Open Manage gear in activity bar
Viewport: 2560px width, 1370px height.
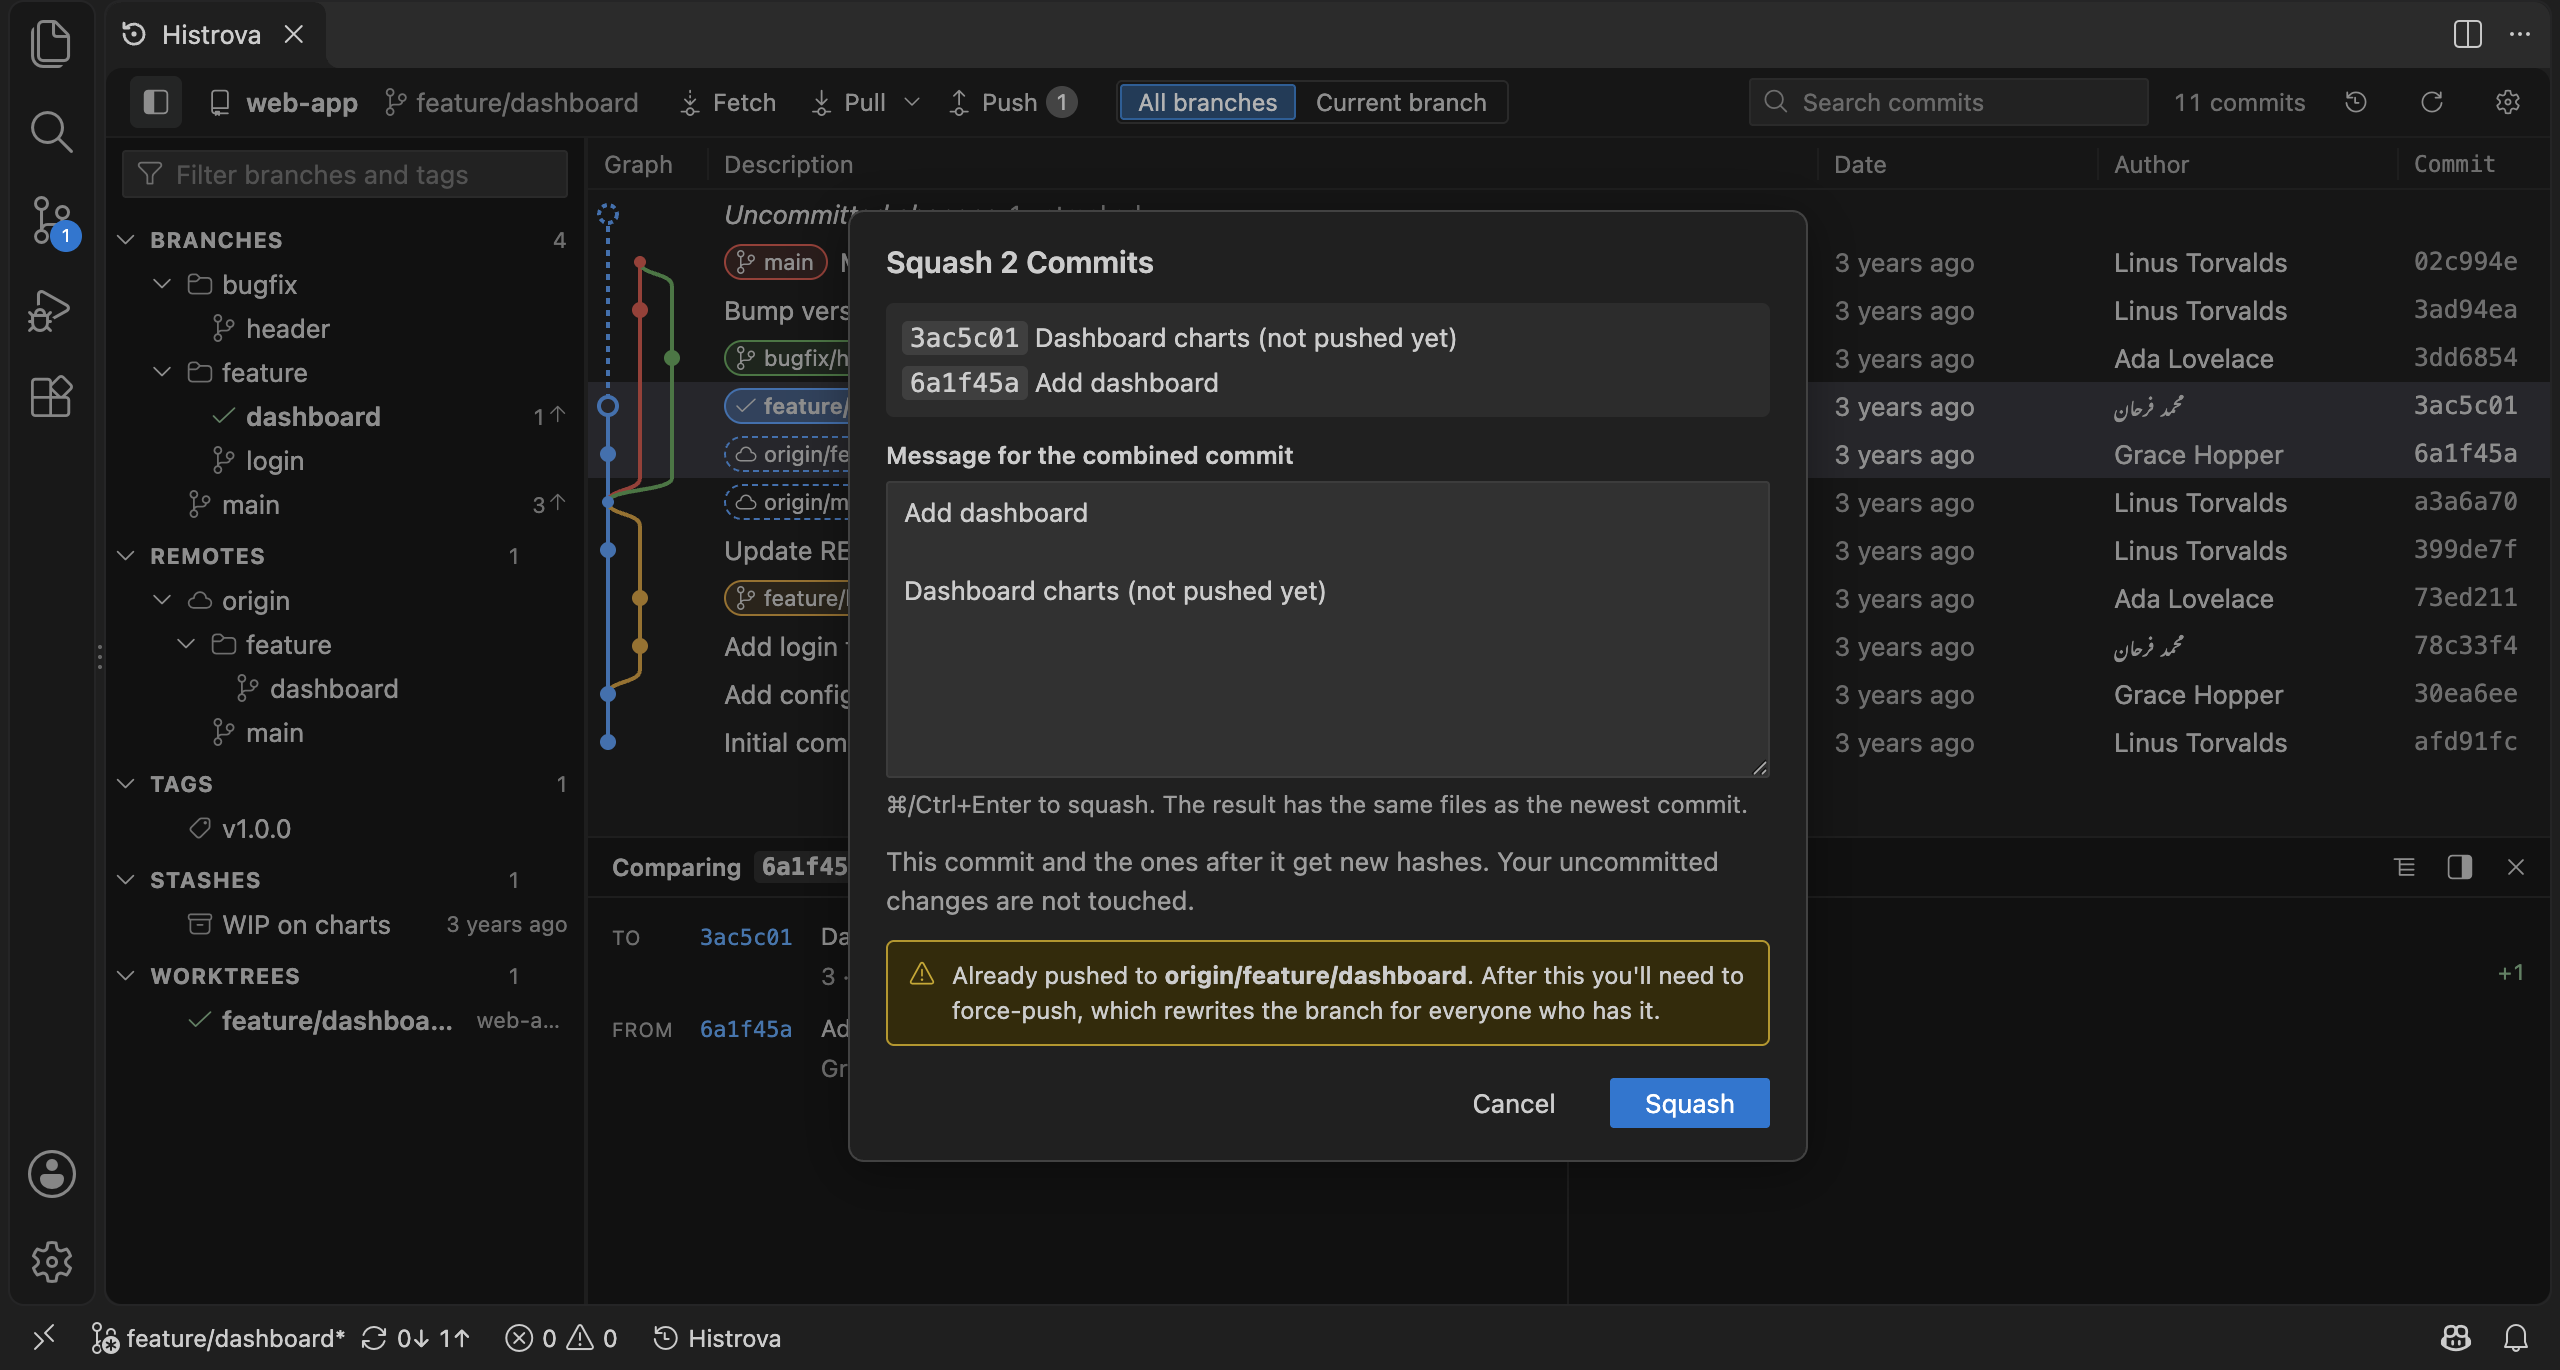[51, 1261]
